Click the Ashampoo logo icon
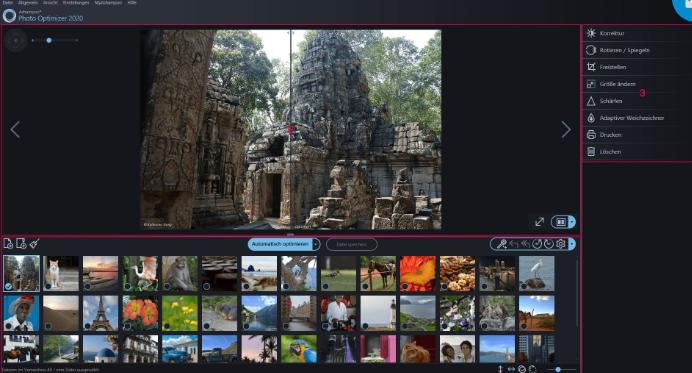692x373 pixels. point(9,16)
